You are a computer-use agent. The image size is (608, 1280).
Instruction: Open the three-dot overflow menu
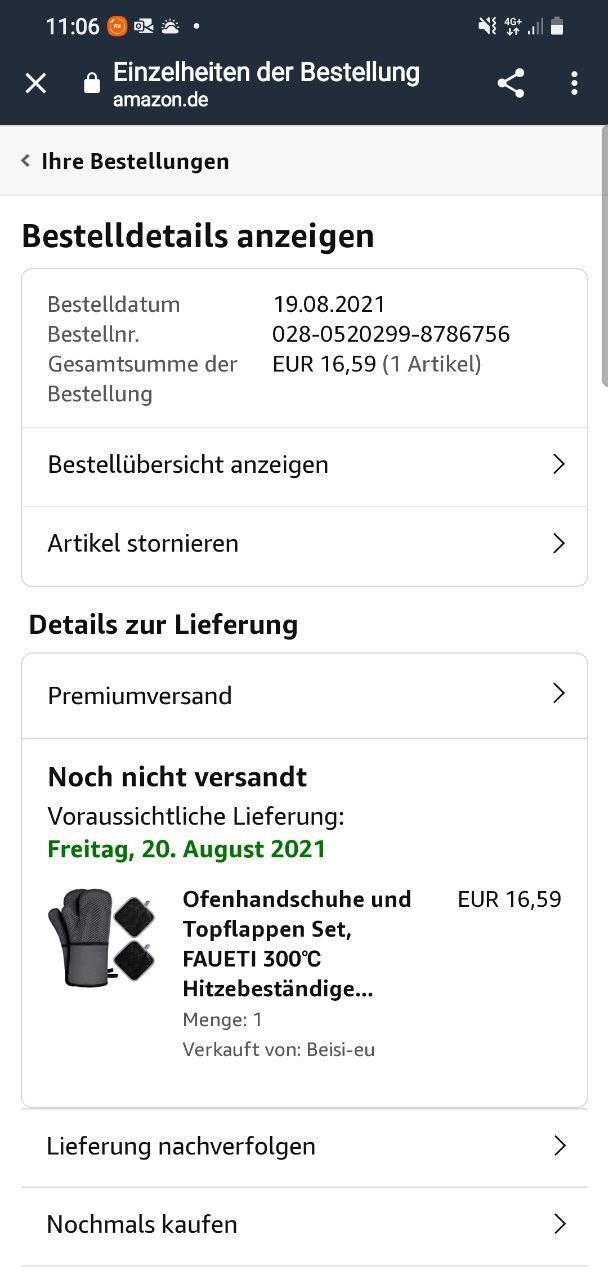coord(574,83)
